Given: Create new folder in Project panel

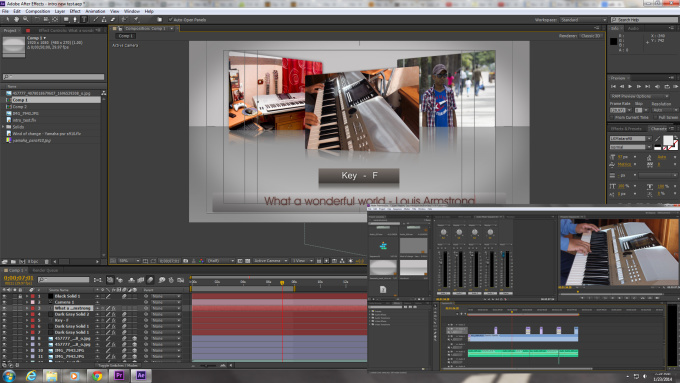Looking at the screenshot, I should [13, 262].
